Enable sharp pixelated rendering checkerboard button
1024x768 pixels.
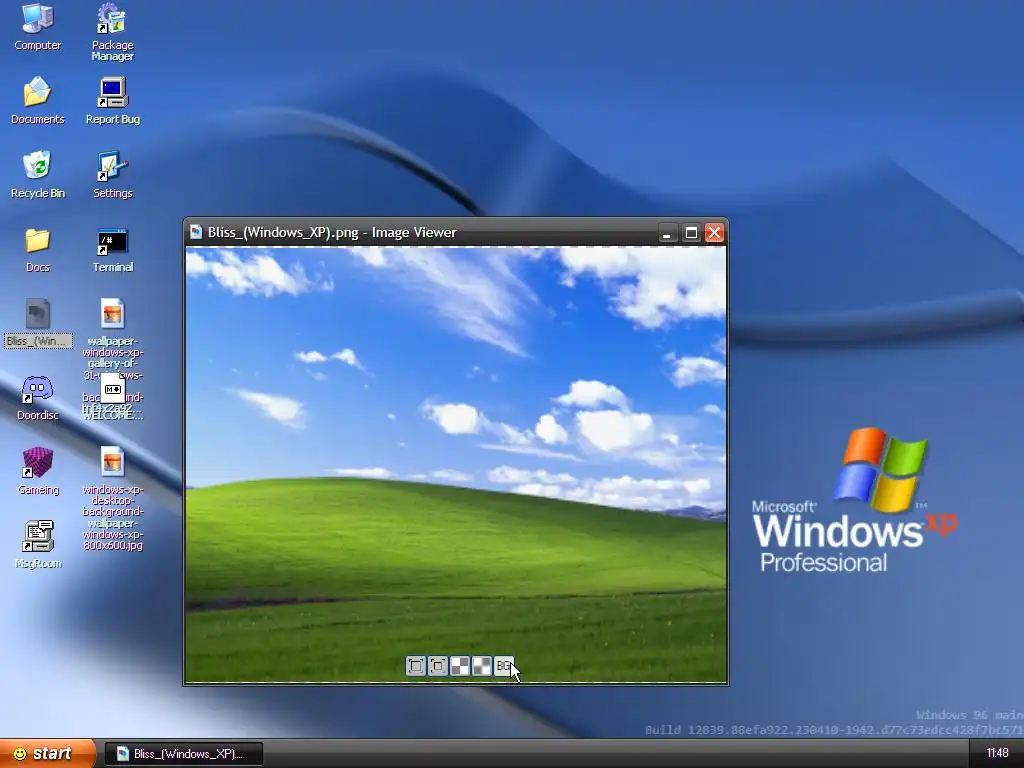coord(460,666)
